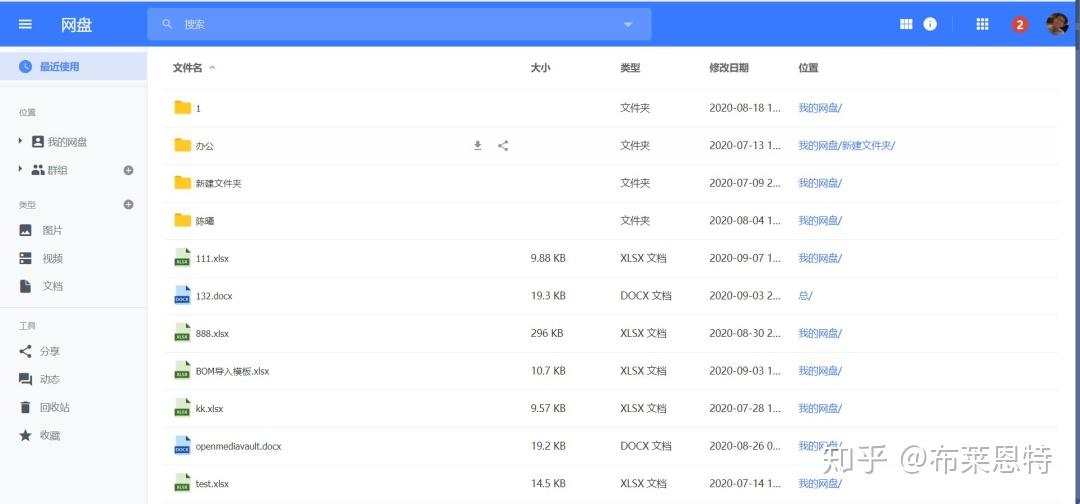Download the 办公 folder
Viewport: 1080px width, 504px height.
pos(477,145)
